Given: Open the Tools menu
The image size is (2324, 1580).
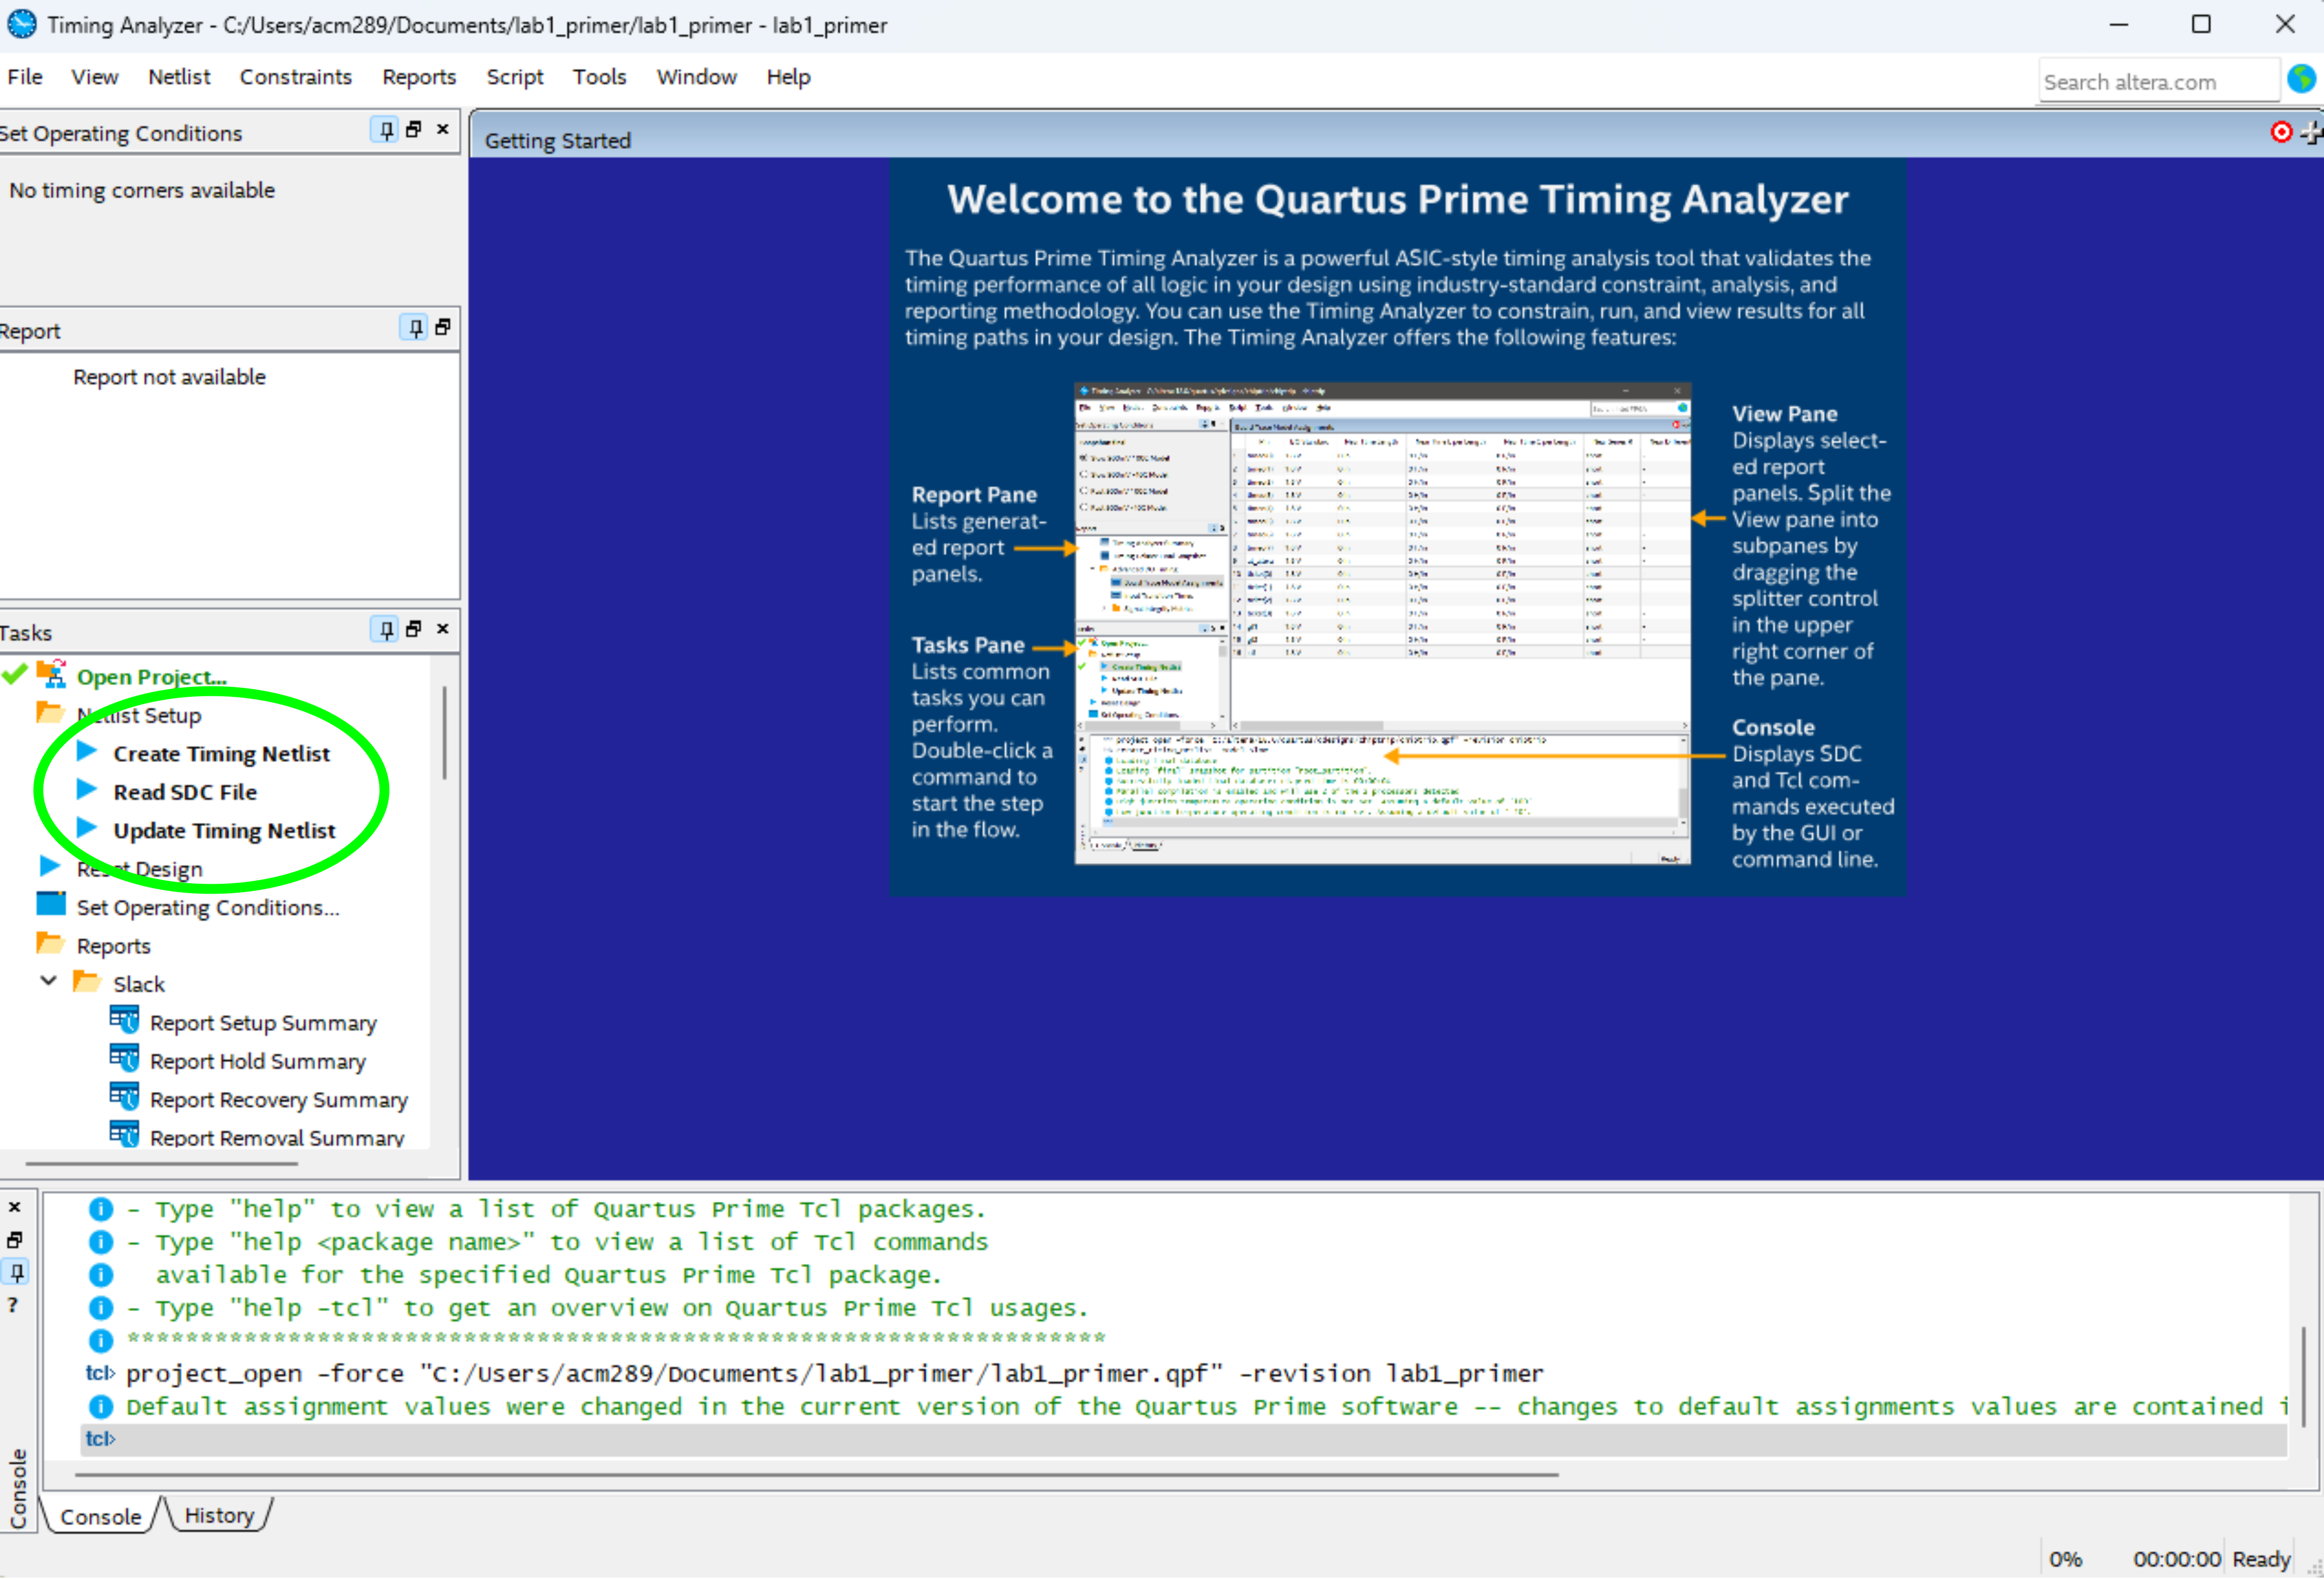Looking at the screenshot, I should click(x=599, y=77).
